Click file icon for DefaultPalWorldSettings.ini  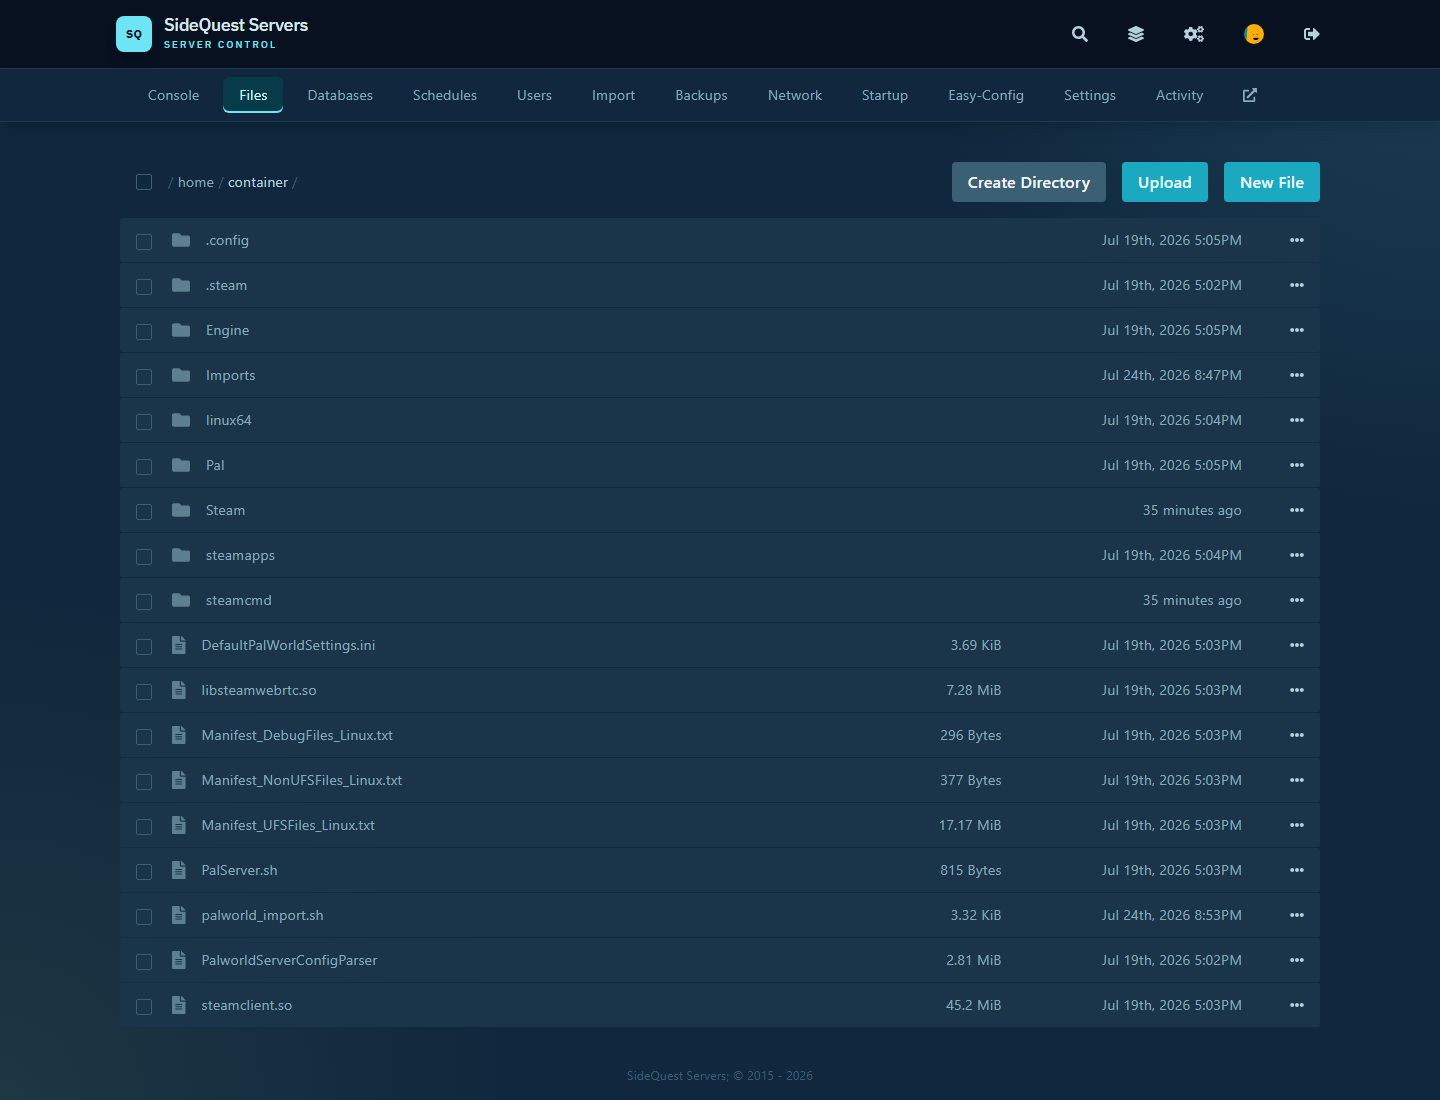(x=179, y=645)
